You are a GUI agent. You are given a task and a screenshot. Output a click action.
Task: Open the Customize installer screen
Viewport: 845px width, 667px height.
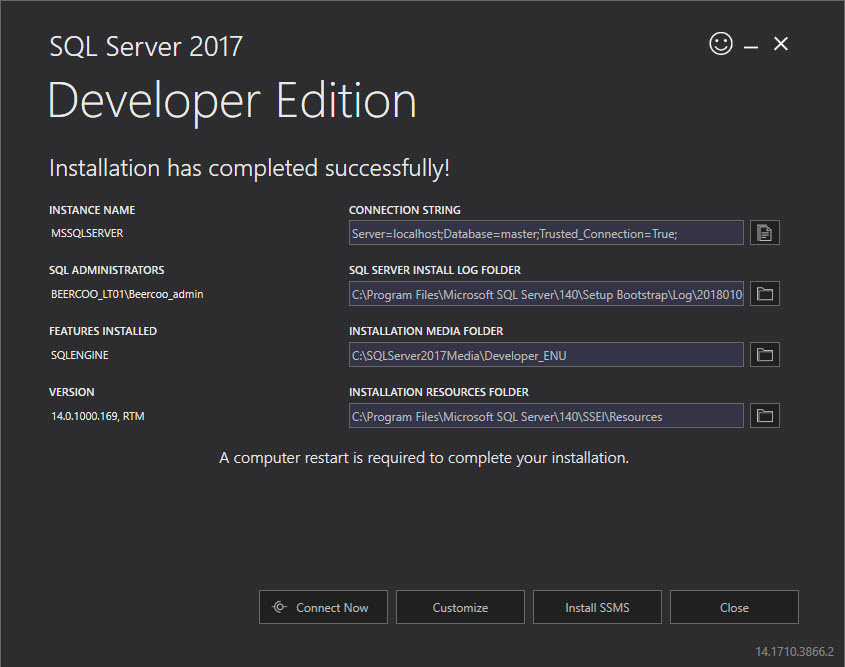coord(460,607)
